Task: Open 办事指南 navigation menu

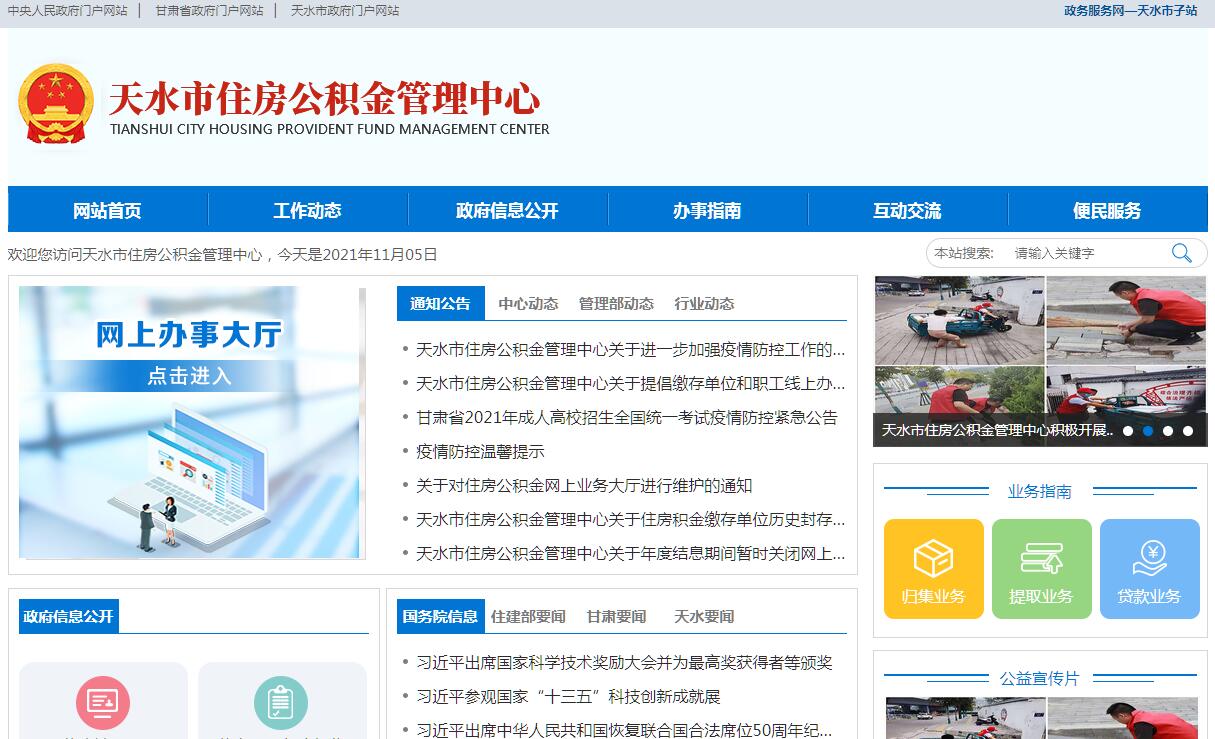Action: click(707, 211)
